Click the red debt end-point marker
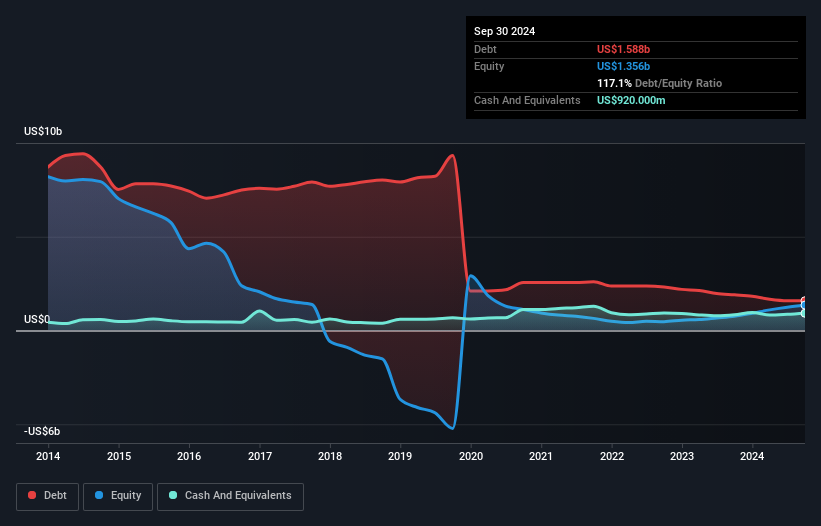 pyautogui.click(x=804, y=300)
